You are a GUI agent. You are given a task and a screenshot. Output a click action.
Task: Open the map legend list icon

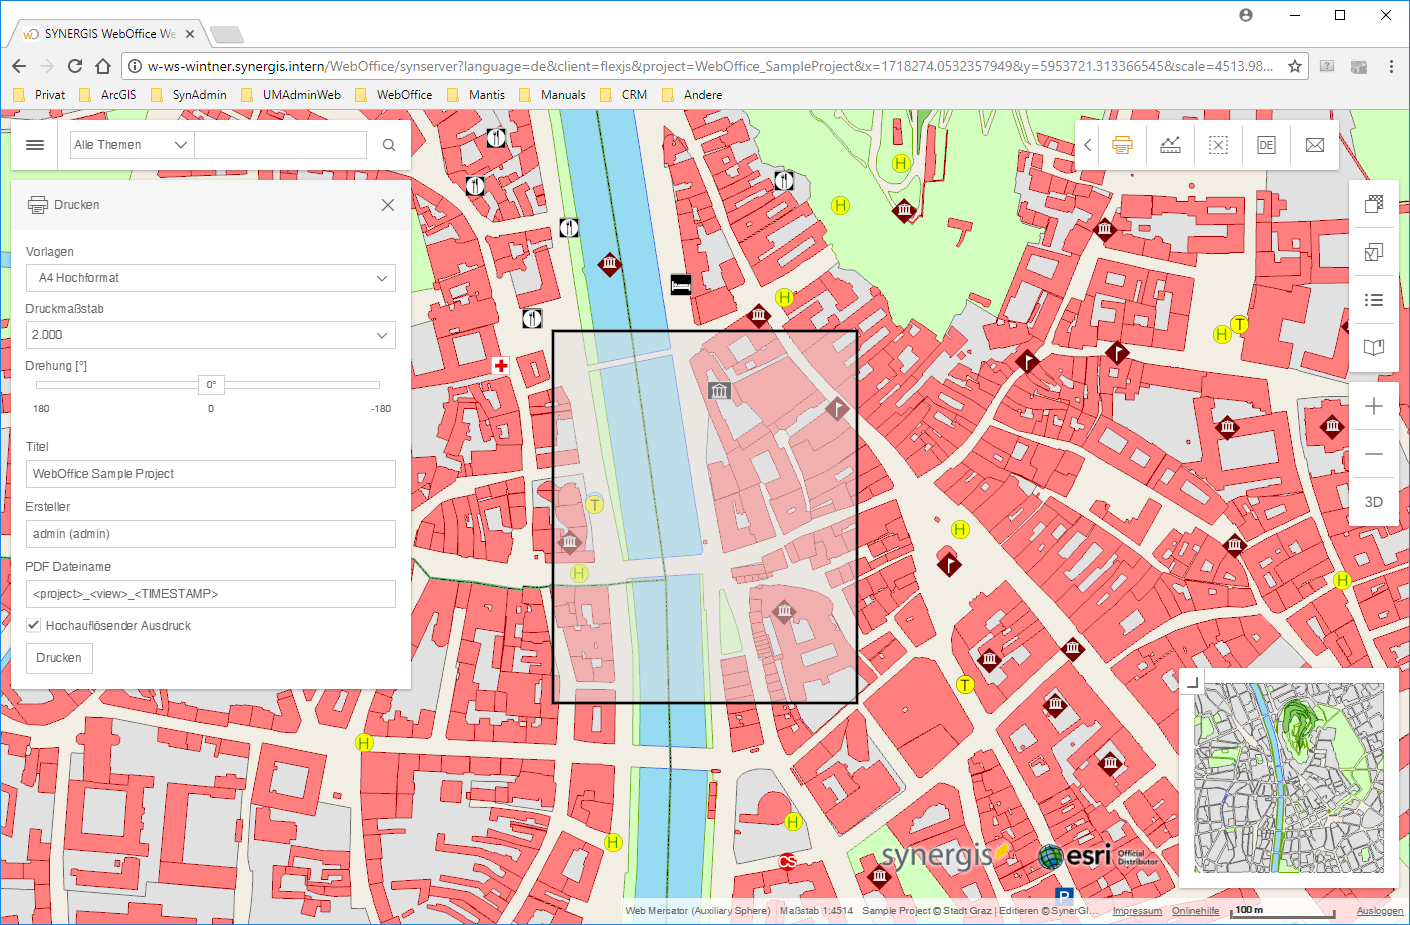click(x=1374, y=300)
